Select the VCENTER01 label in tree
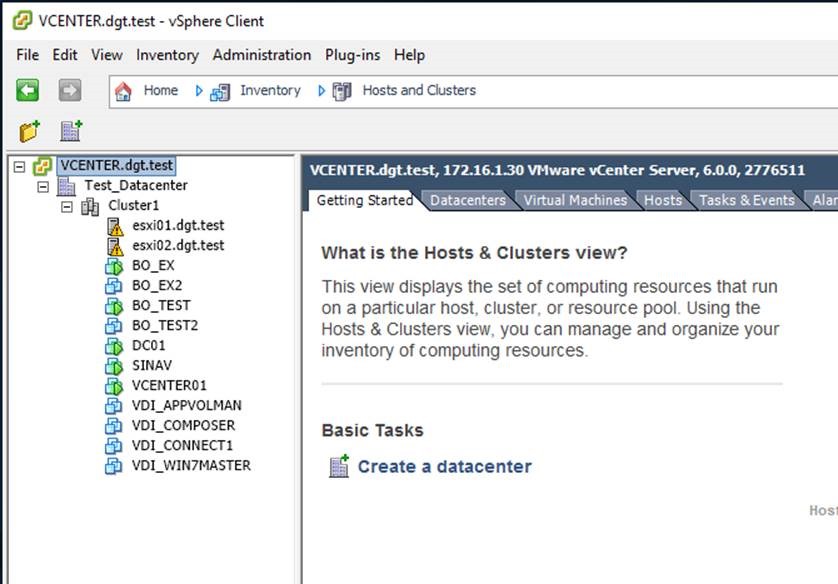838x584 pixels. 169,385
